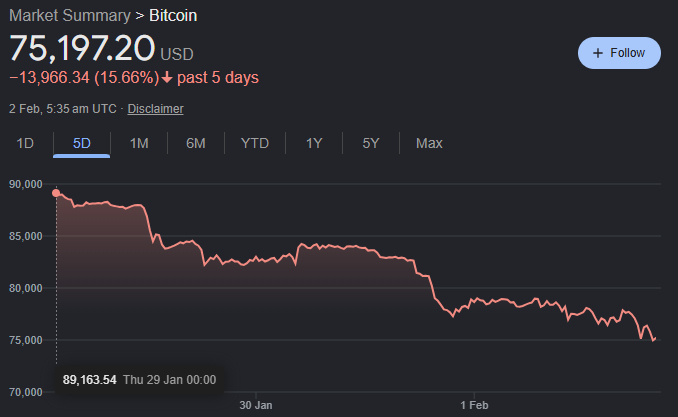
Task: Click the Follow button
Action: tap(619, 53)
